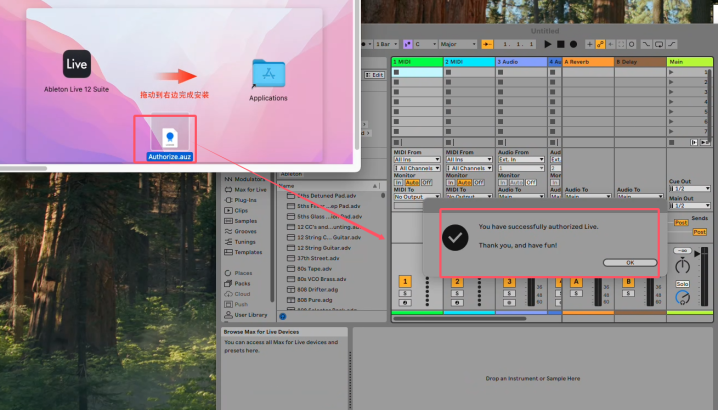The width and height of the screenshot is (718, 410).
Task: Toggle the Follow playback icon
Action: click(487, 44)
